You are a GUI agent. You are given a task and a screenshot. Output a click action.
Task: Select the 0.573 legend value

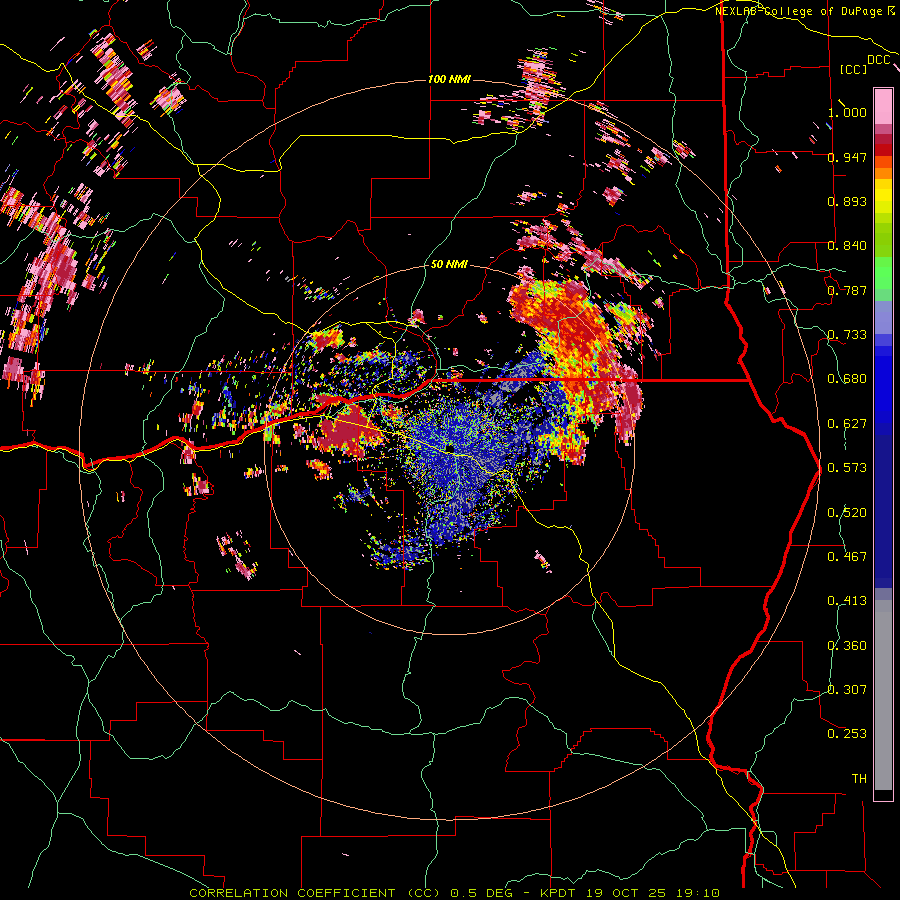point(847,468)
